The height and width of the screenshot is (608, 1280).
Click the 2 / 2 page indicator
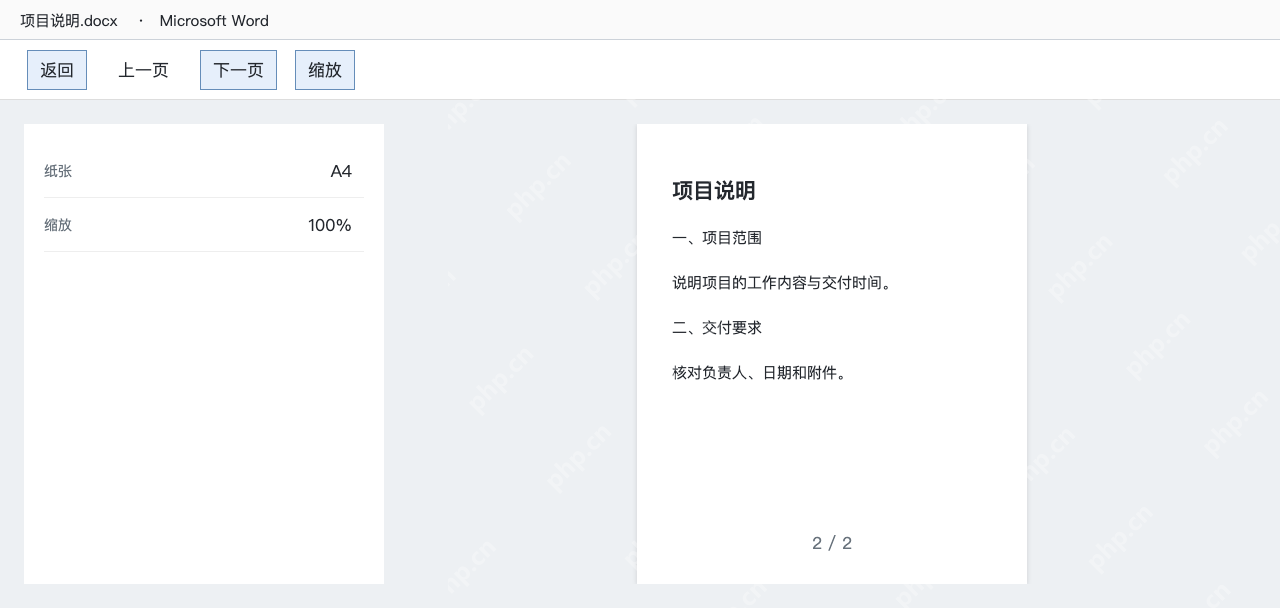[832, 543]
